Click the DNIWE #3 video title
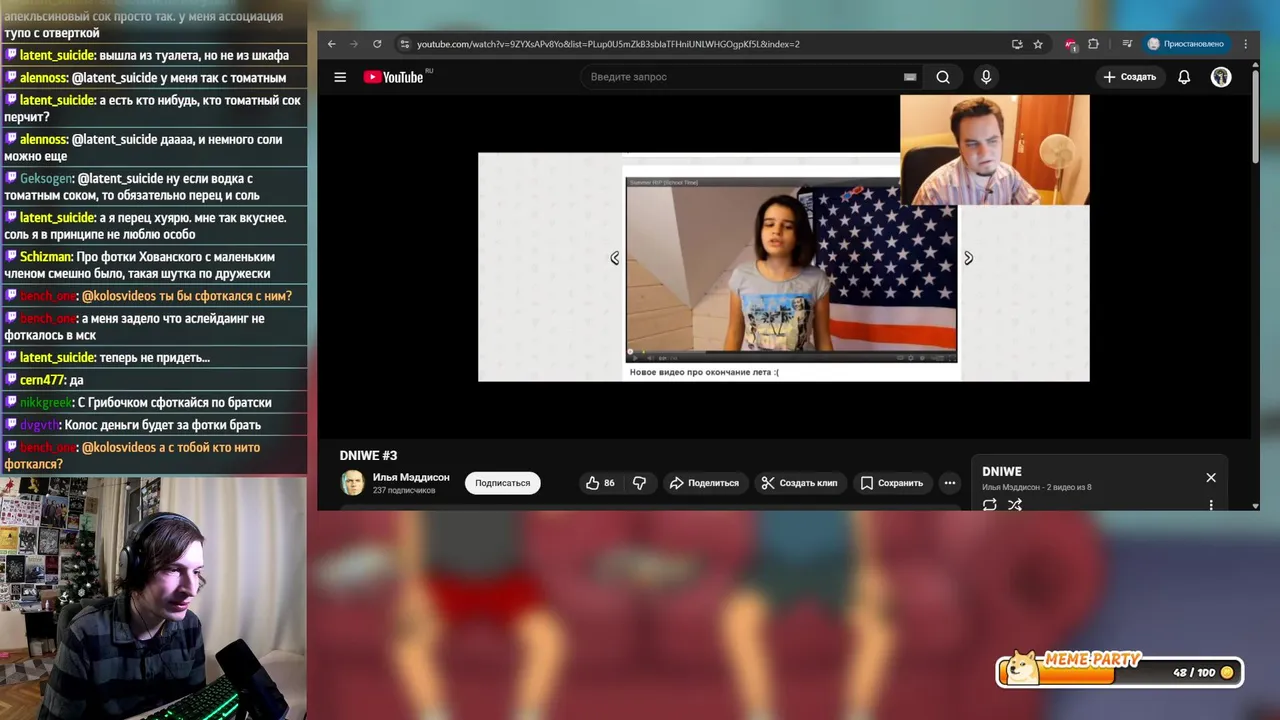This screenshot has height=720, width=1280. point(368,455)
